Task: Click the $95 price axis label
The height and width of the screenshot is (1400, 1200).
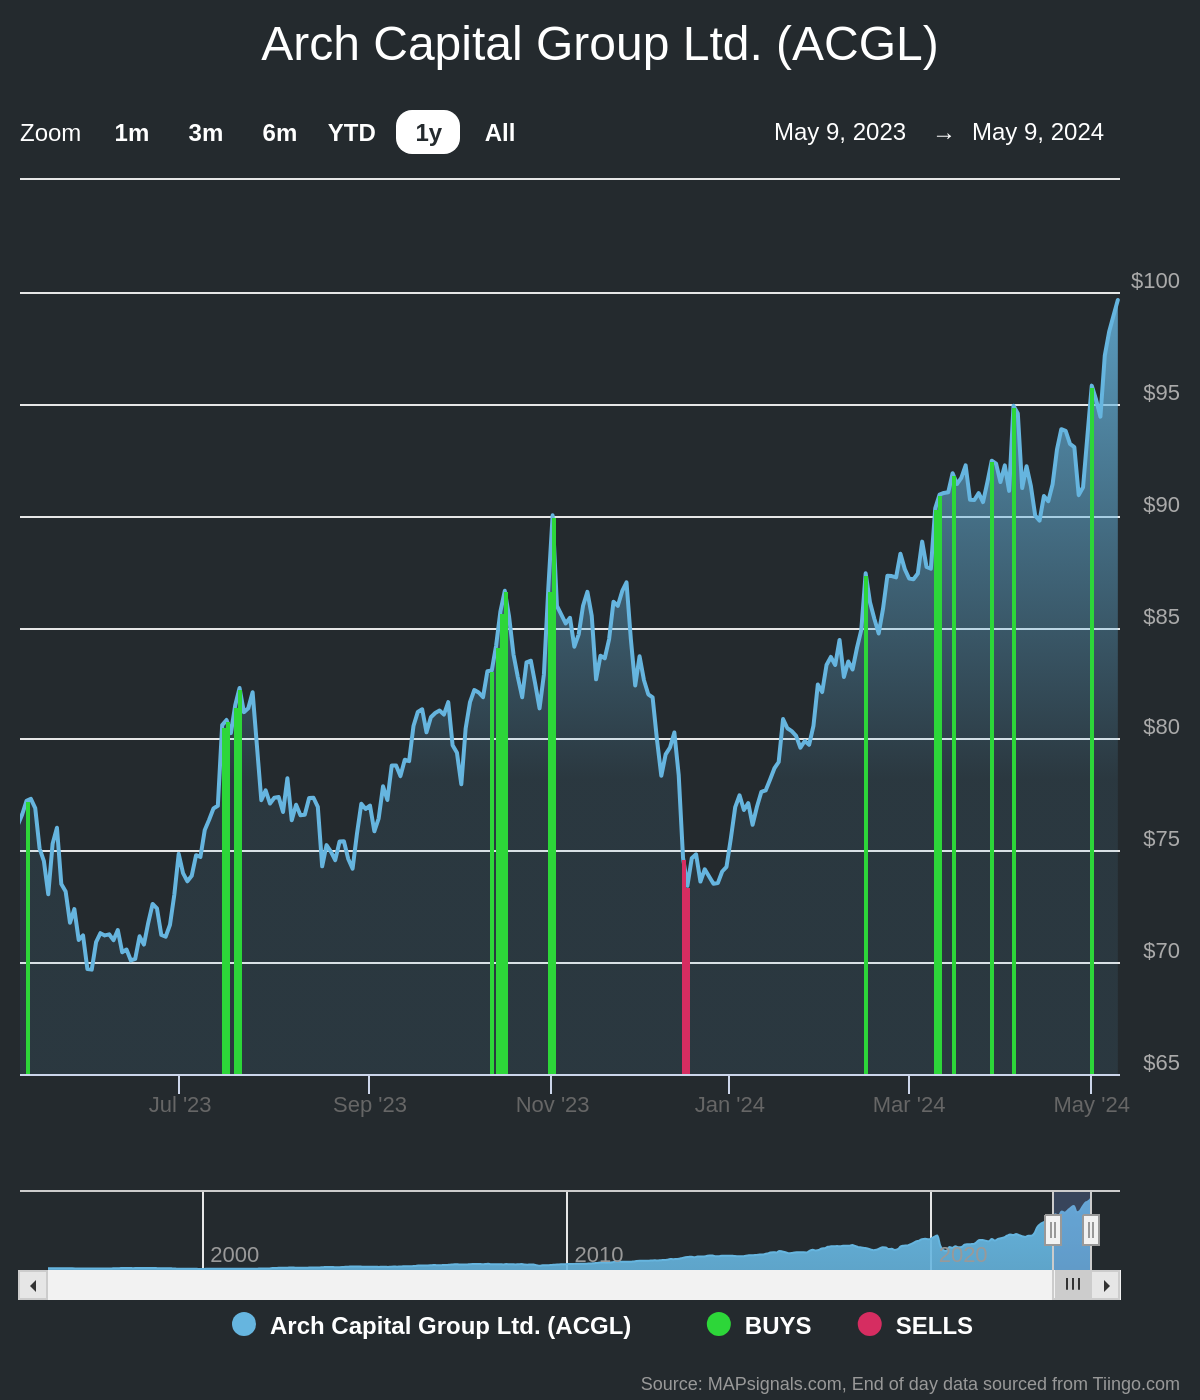Action: [x=1161, y=393]
